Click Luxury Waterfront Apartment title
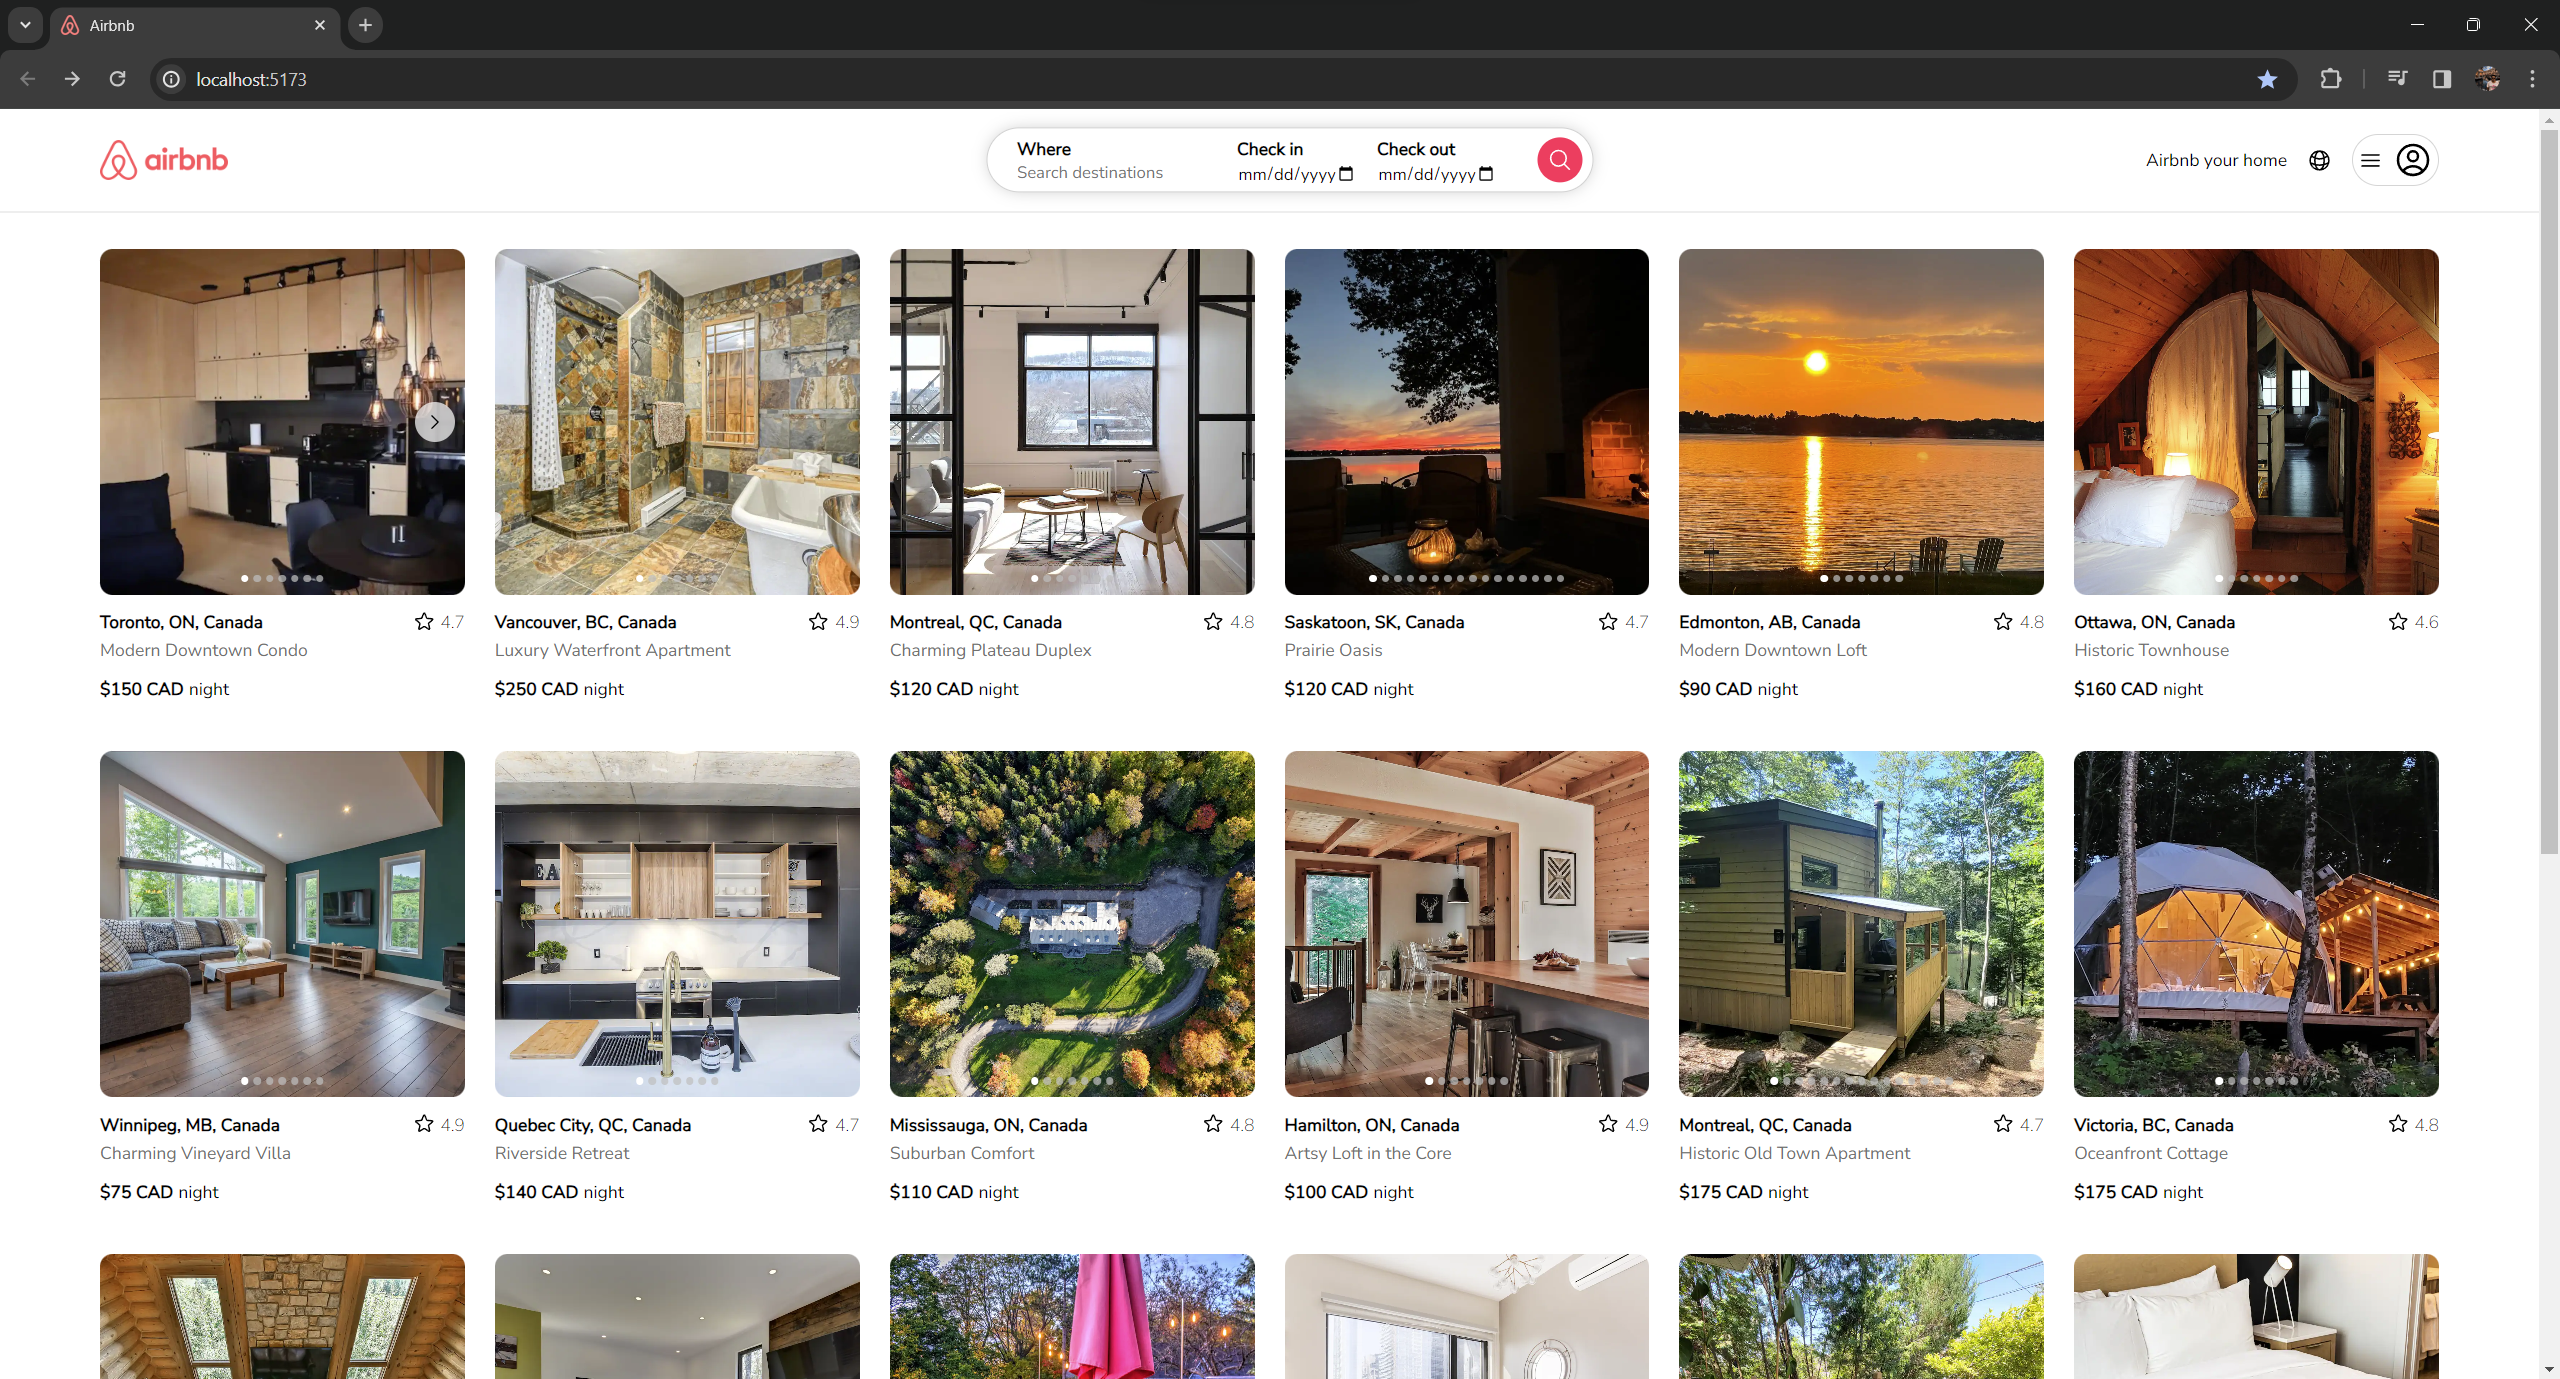 tap(612, 650)
